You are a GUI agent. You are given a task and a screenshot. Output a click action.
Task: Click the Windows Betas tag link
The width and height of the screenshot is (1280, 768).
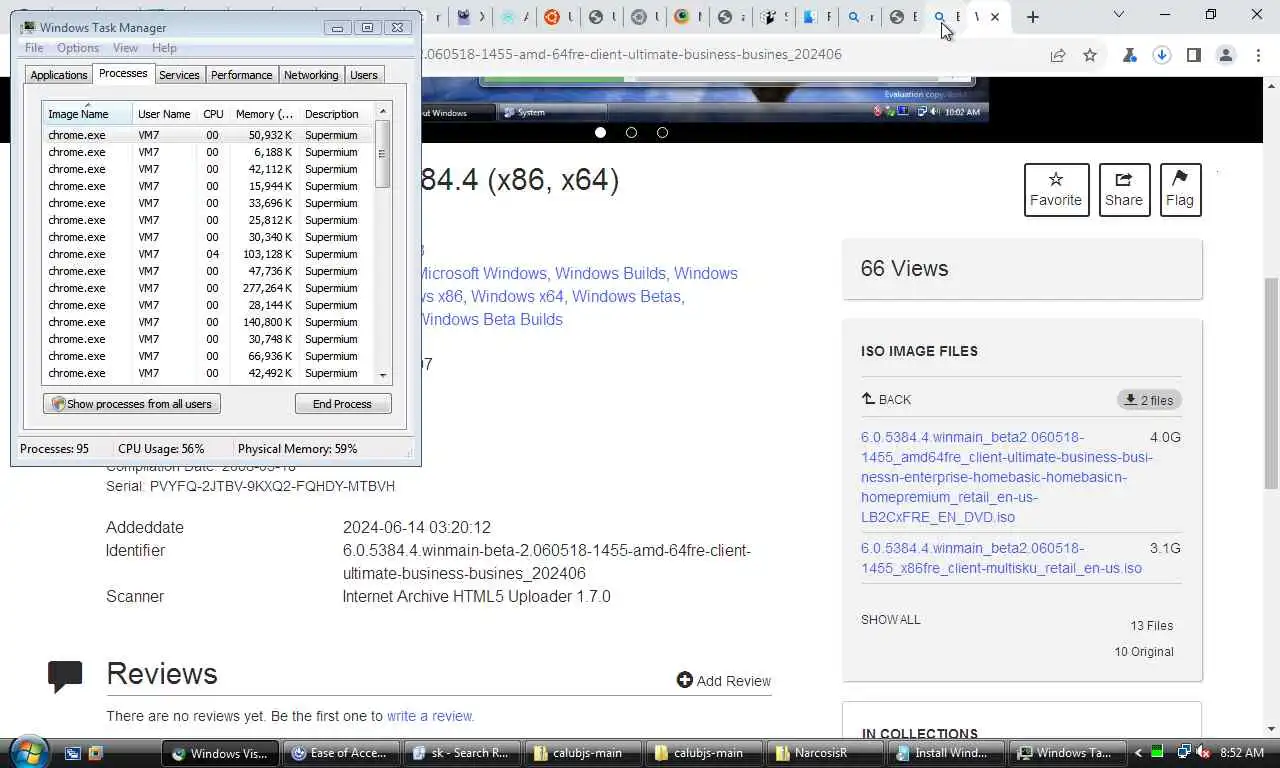tap(627, 296)
